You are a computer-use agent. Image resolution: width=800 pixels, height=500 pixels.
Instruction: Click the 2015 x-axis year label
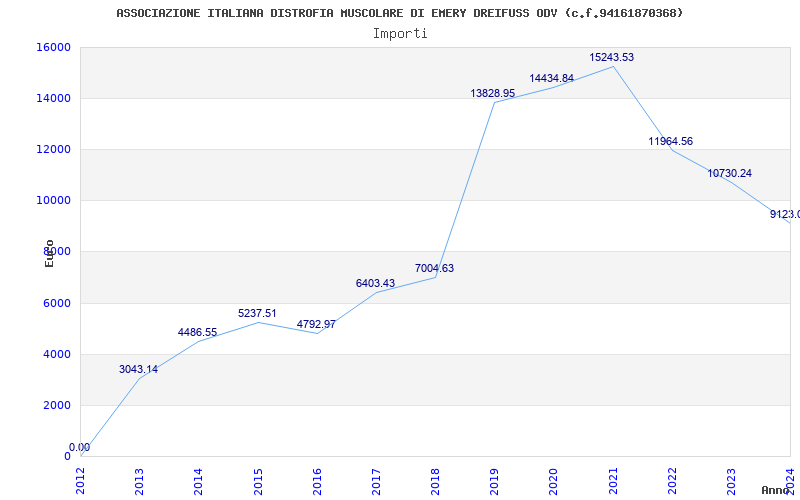[258, 481]
